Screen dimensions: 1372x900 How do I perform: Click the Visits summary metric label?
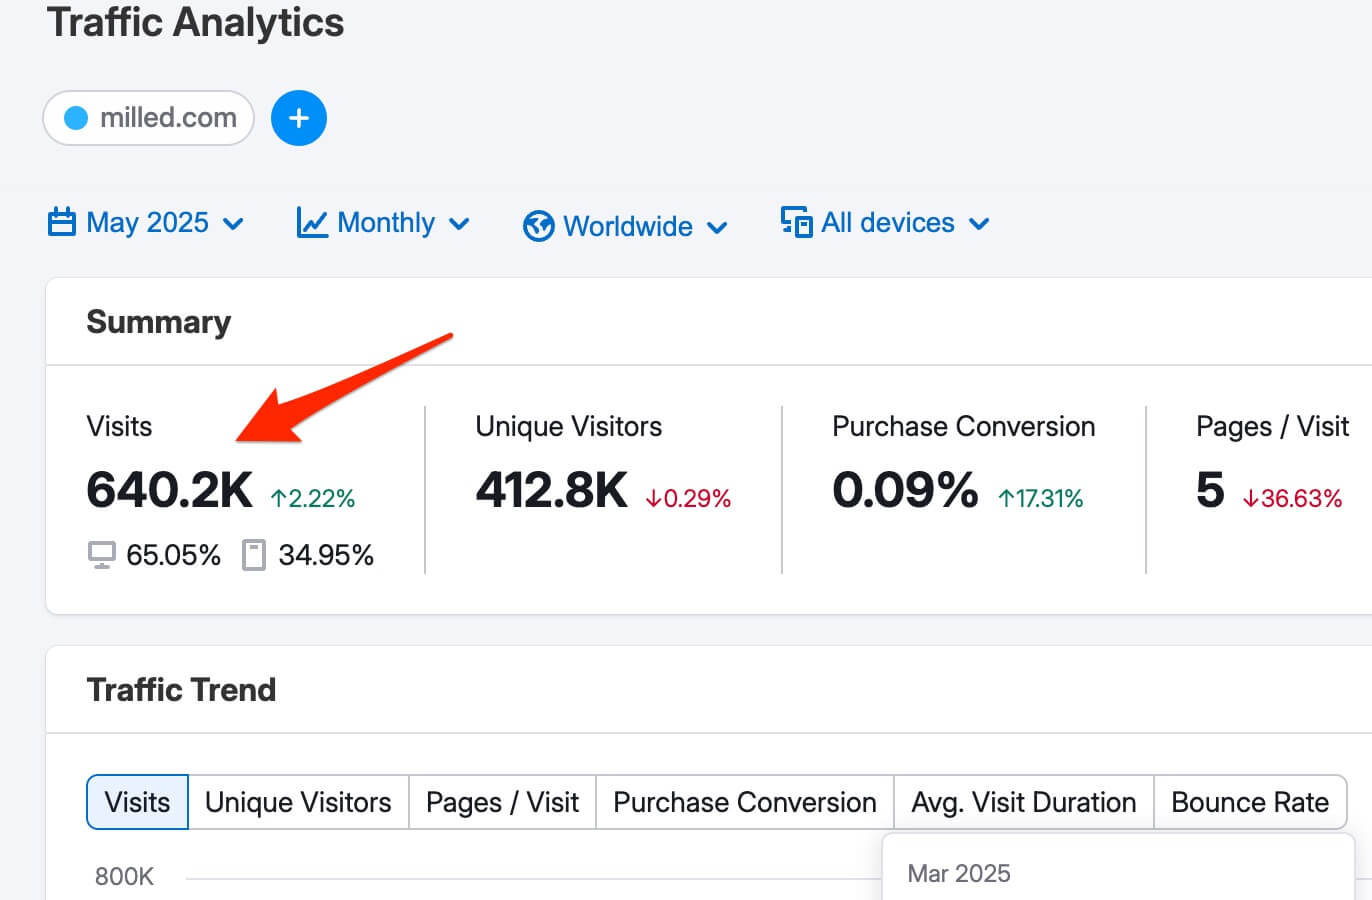[x=119, y=426]
